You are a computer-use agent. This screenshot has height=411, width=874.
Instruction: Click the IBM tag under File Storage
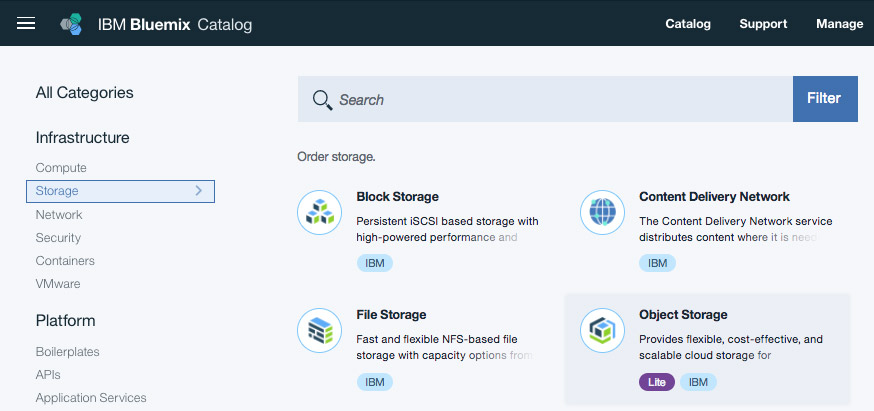(x=375, y=382)
